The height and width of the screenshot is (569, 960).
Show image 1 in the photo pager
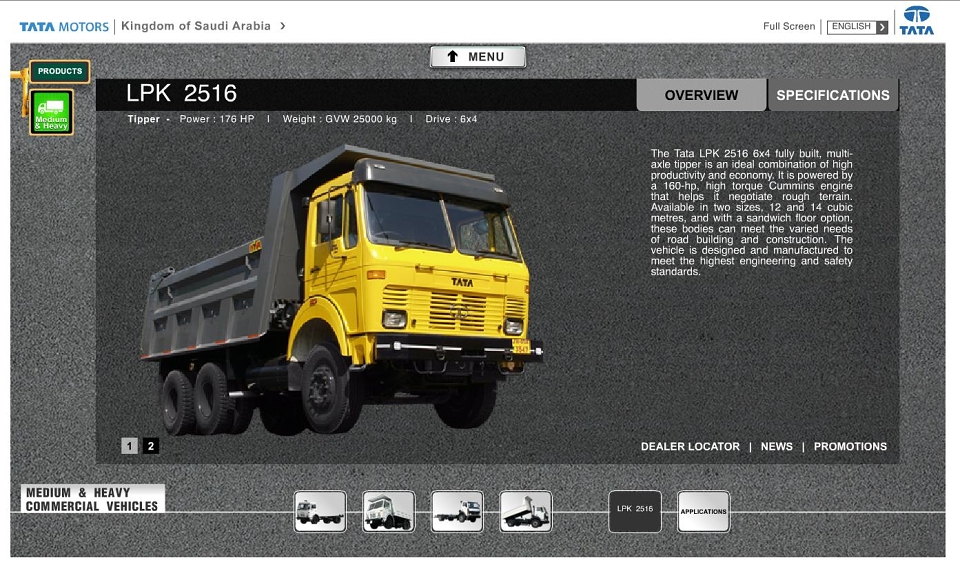pyautogui.click(x=129, y=446)
